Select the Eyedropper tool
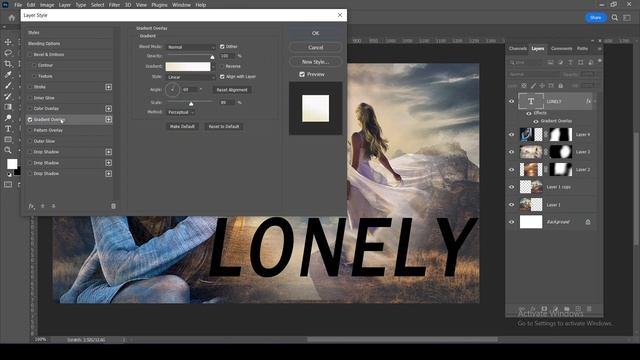 [8, 75]
